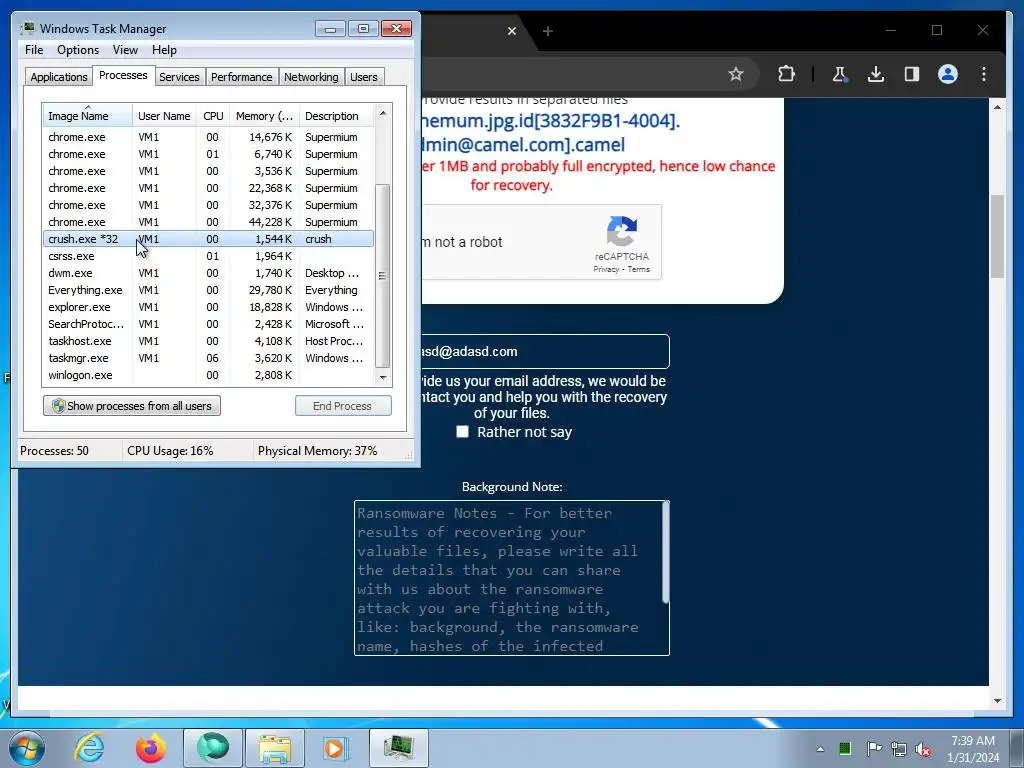The image size is (1024, 768).
Task: Select winlogon.exe process row
Action: tap(208, 375)
